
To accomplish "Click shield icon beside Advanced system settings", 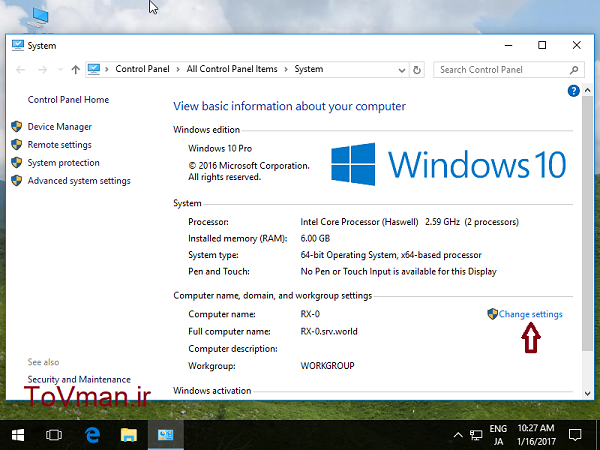I will [x=16, y=180].
